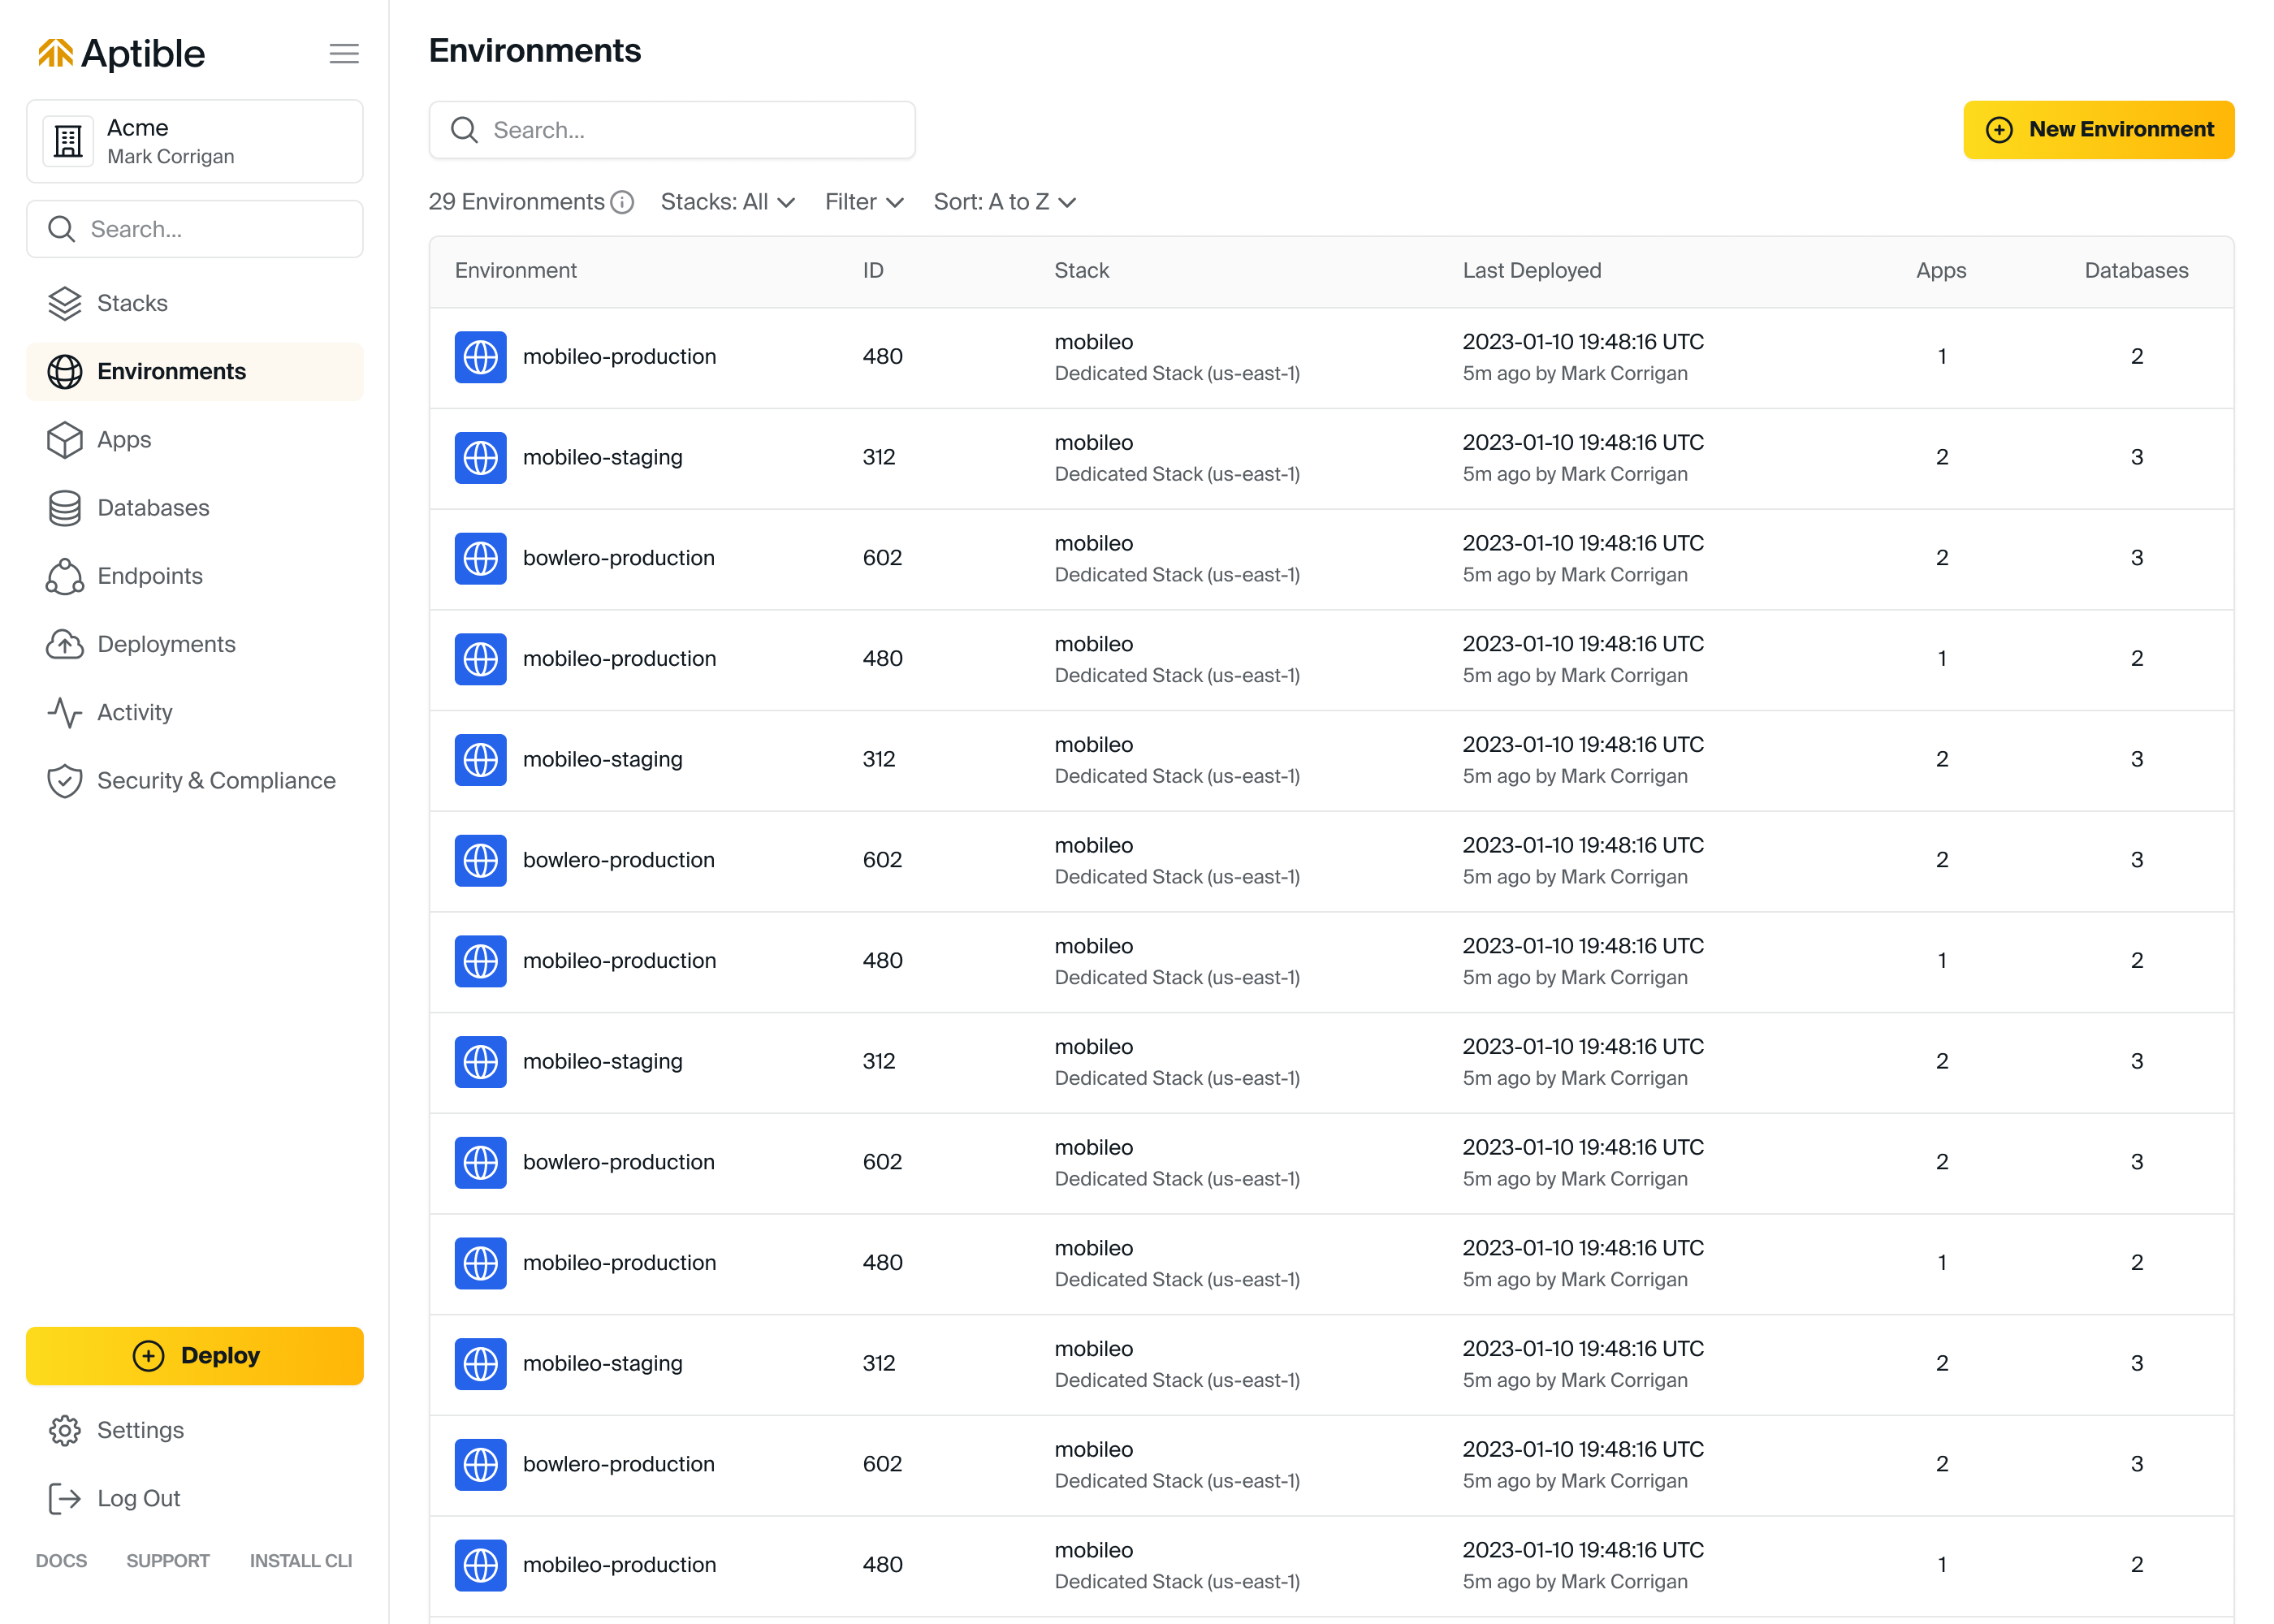Open the Filter dropdown

(x=864, y=202)
